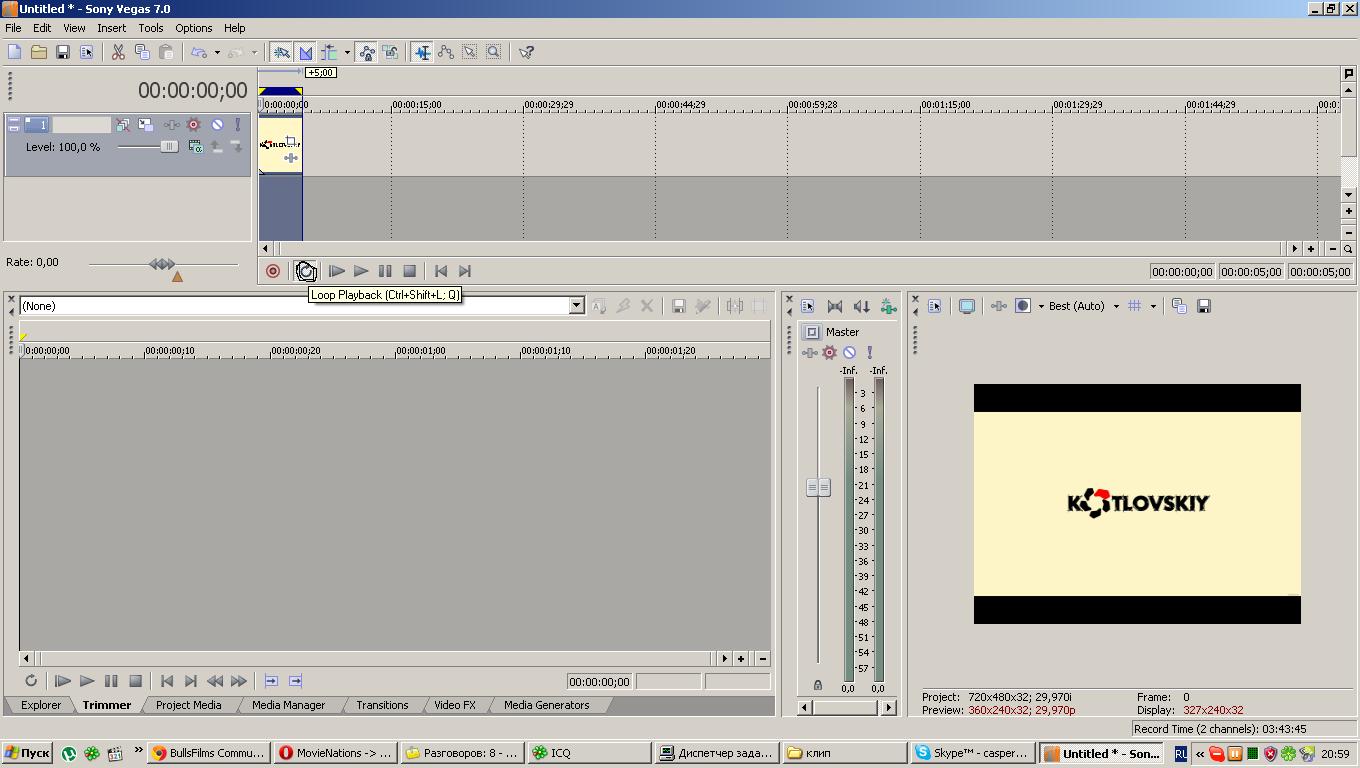Adjust the track Level slider handle

coord(169,147)
